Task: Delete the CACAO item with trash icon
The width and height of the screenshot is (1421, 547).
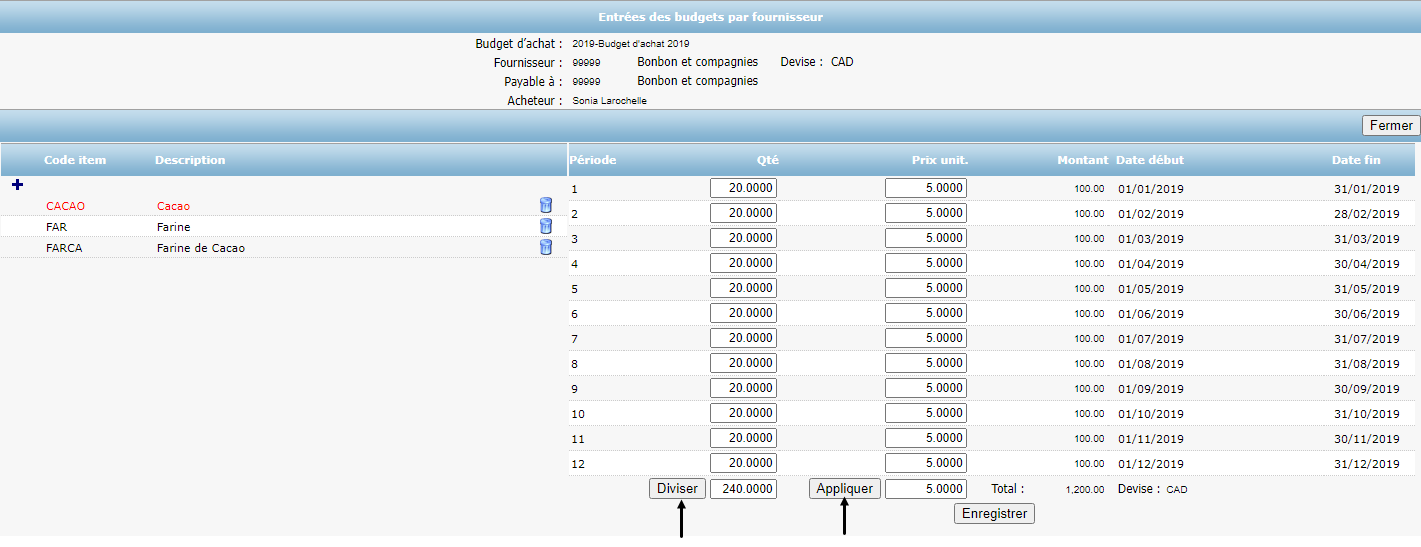Action: 545,205
